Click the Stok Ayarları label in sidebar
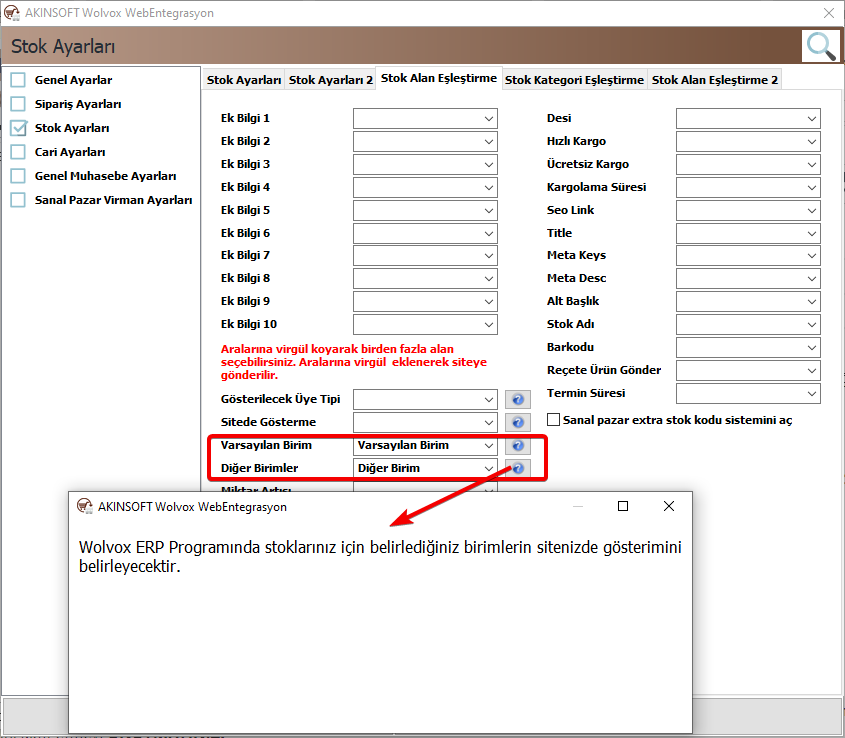 (x=72, y=128)
